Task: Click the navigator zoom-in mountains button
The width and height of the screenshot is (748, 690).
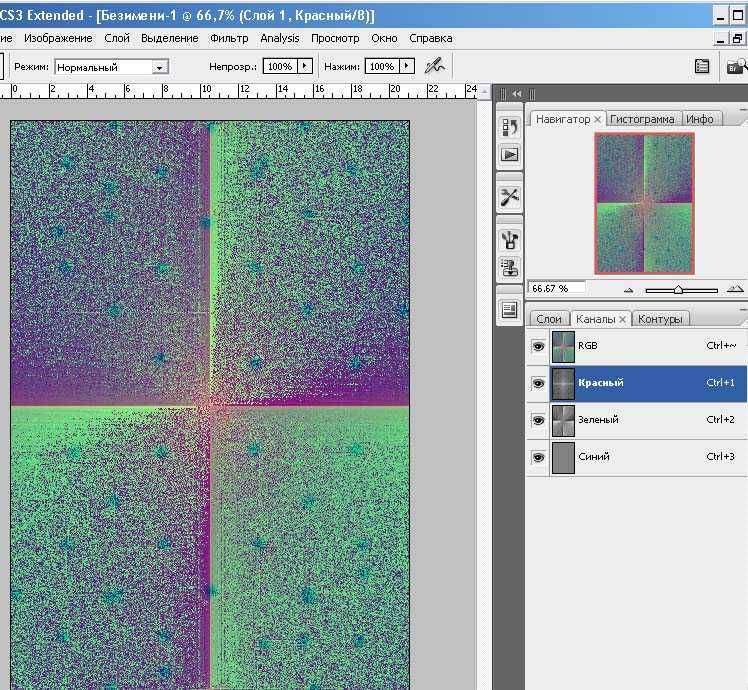Action: click(735, 289)
